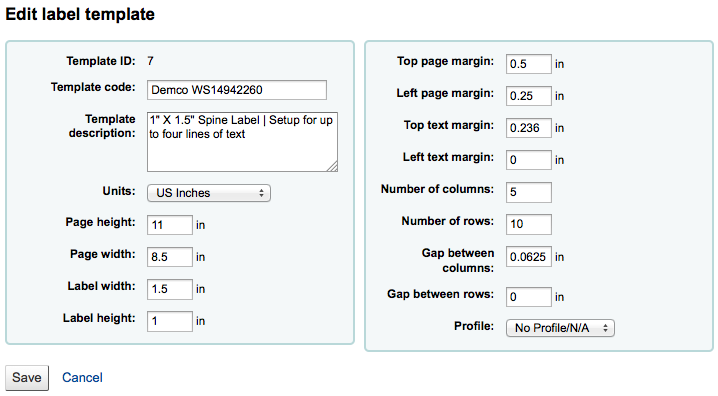Click the 'Number of columns:' label

(x=437, y=189)
